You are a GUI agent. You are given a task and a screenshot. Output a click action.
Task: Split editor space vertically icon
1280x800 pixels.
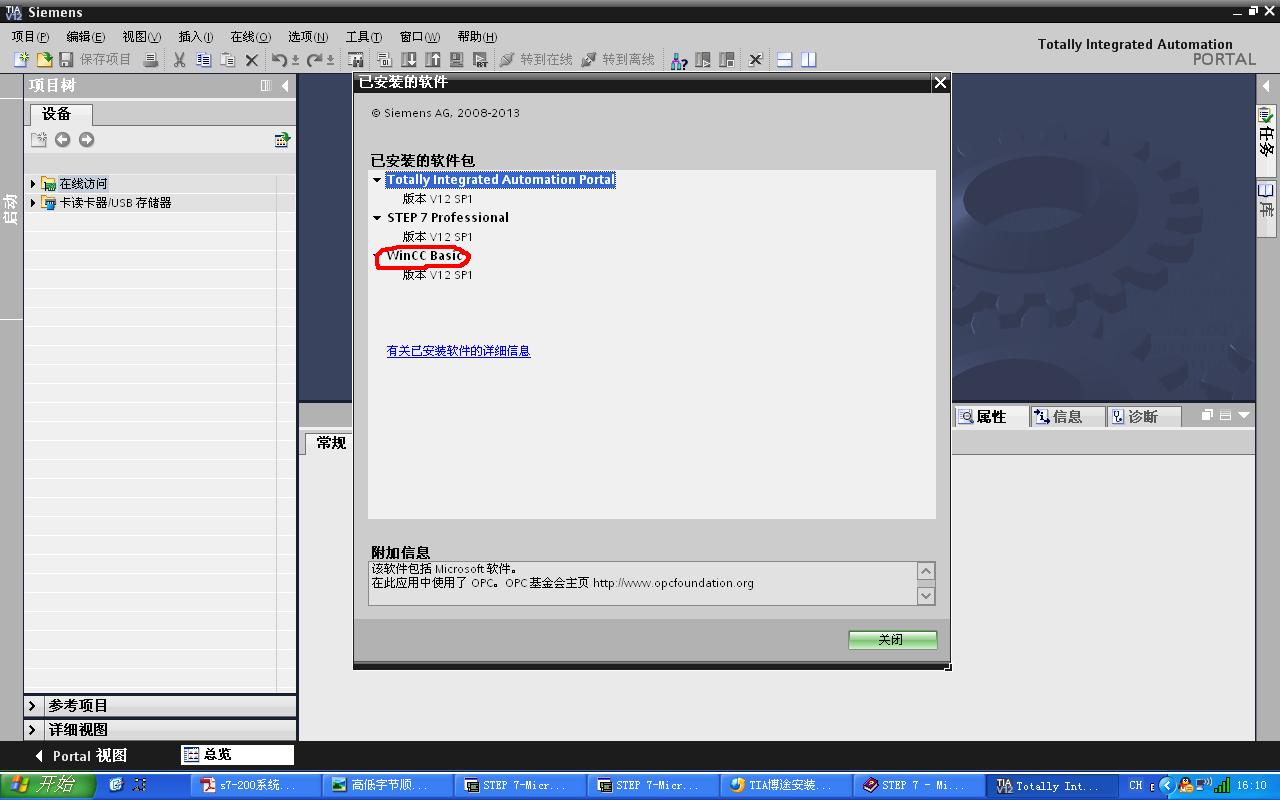point(809,60)
